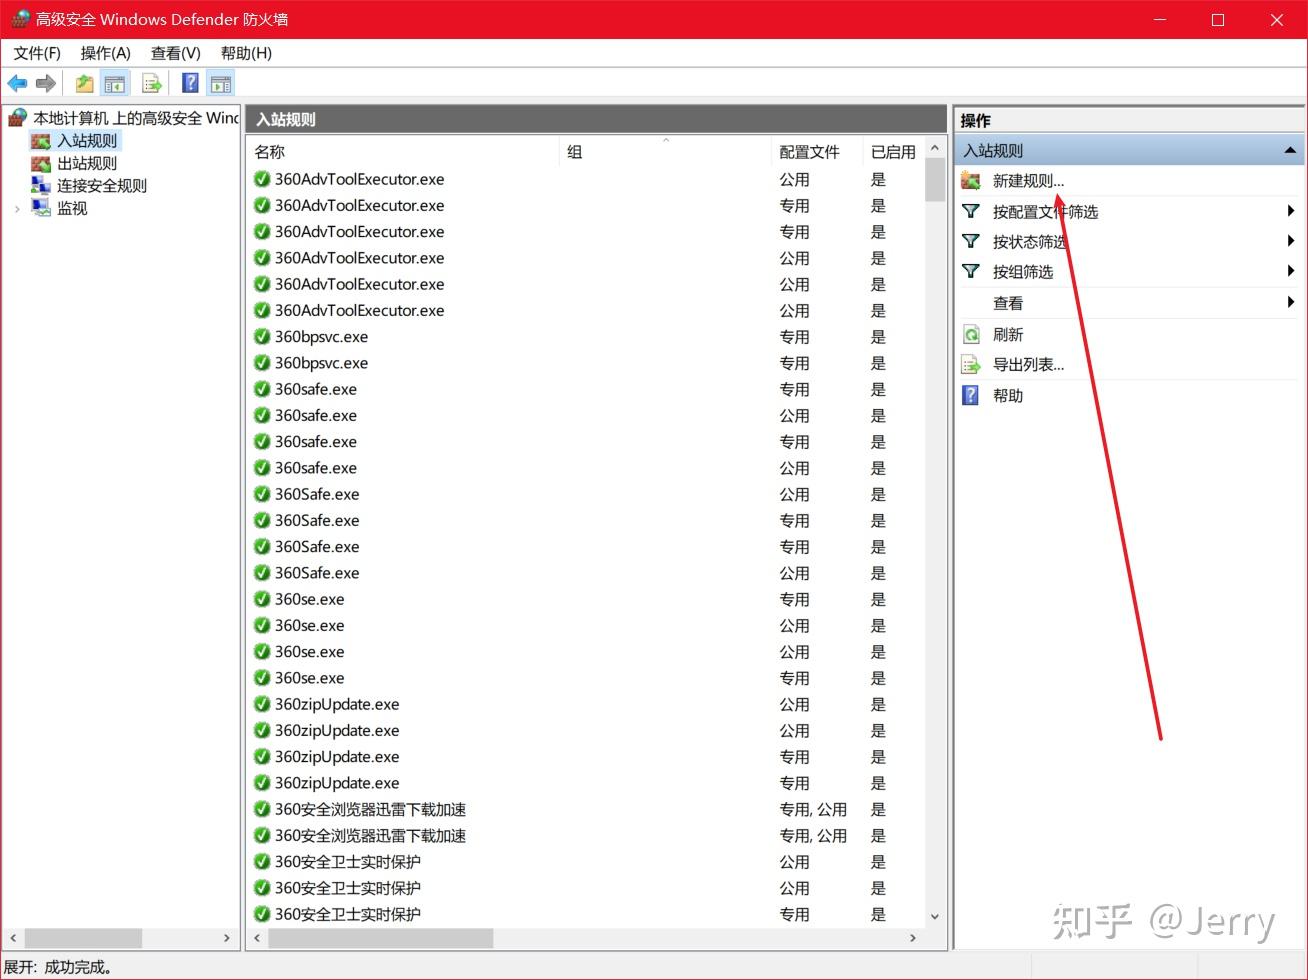Image resolution: width=1308 pixels, height=980 pixels.
Task: Click the forward arrow toolbar icon
Action: (x=45, y=84)
